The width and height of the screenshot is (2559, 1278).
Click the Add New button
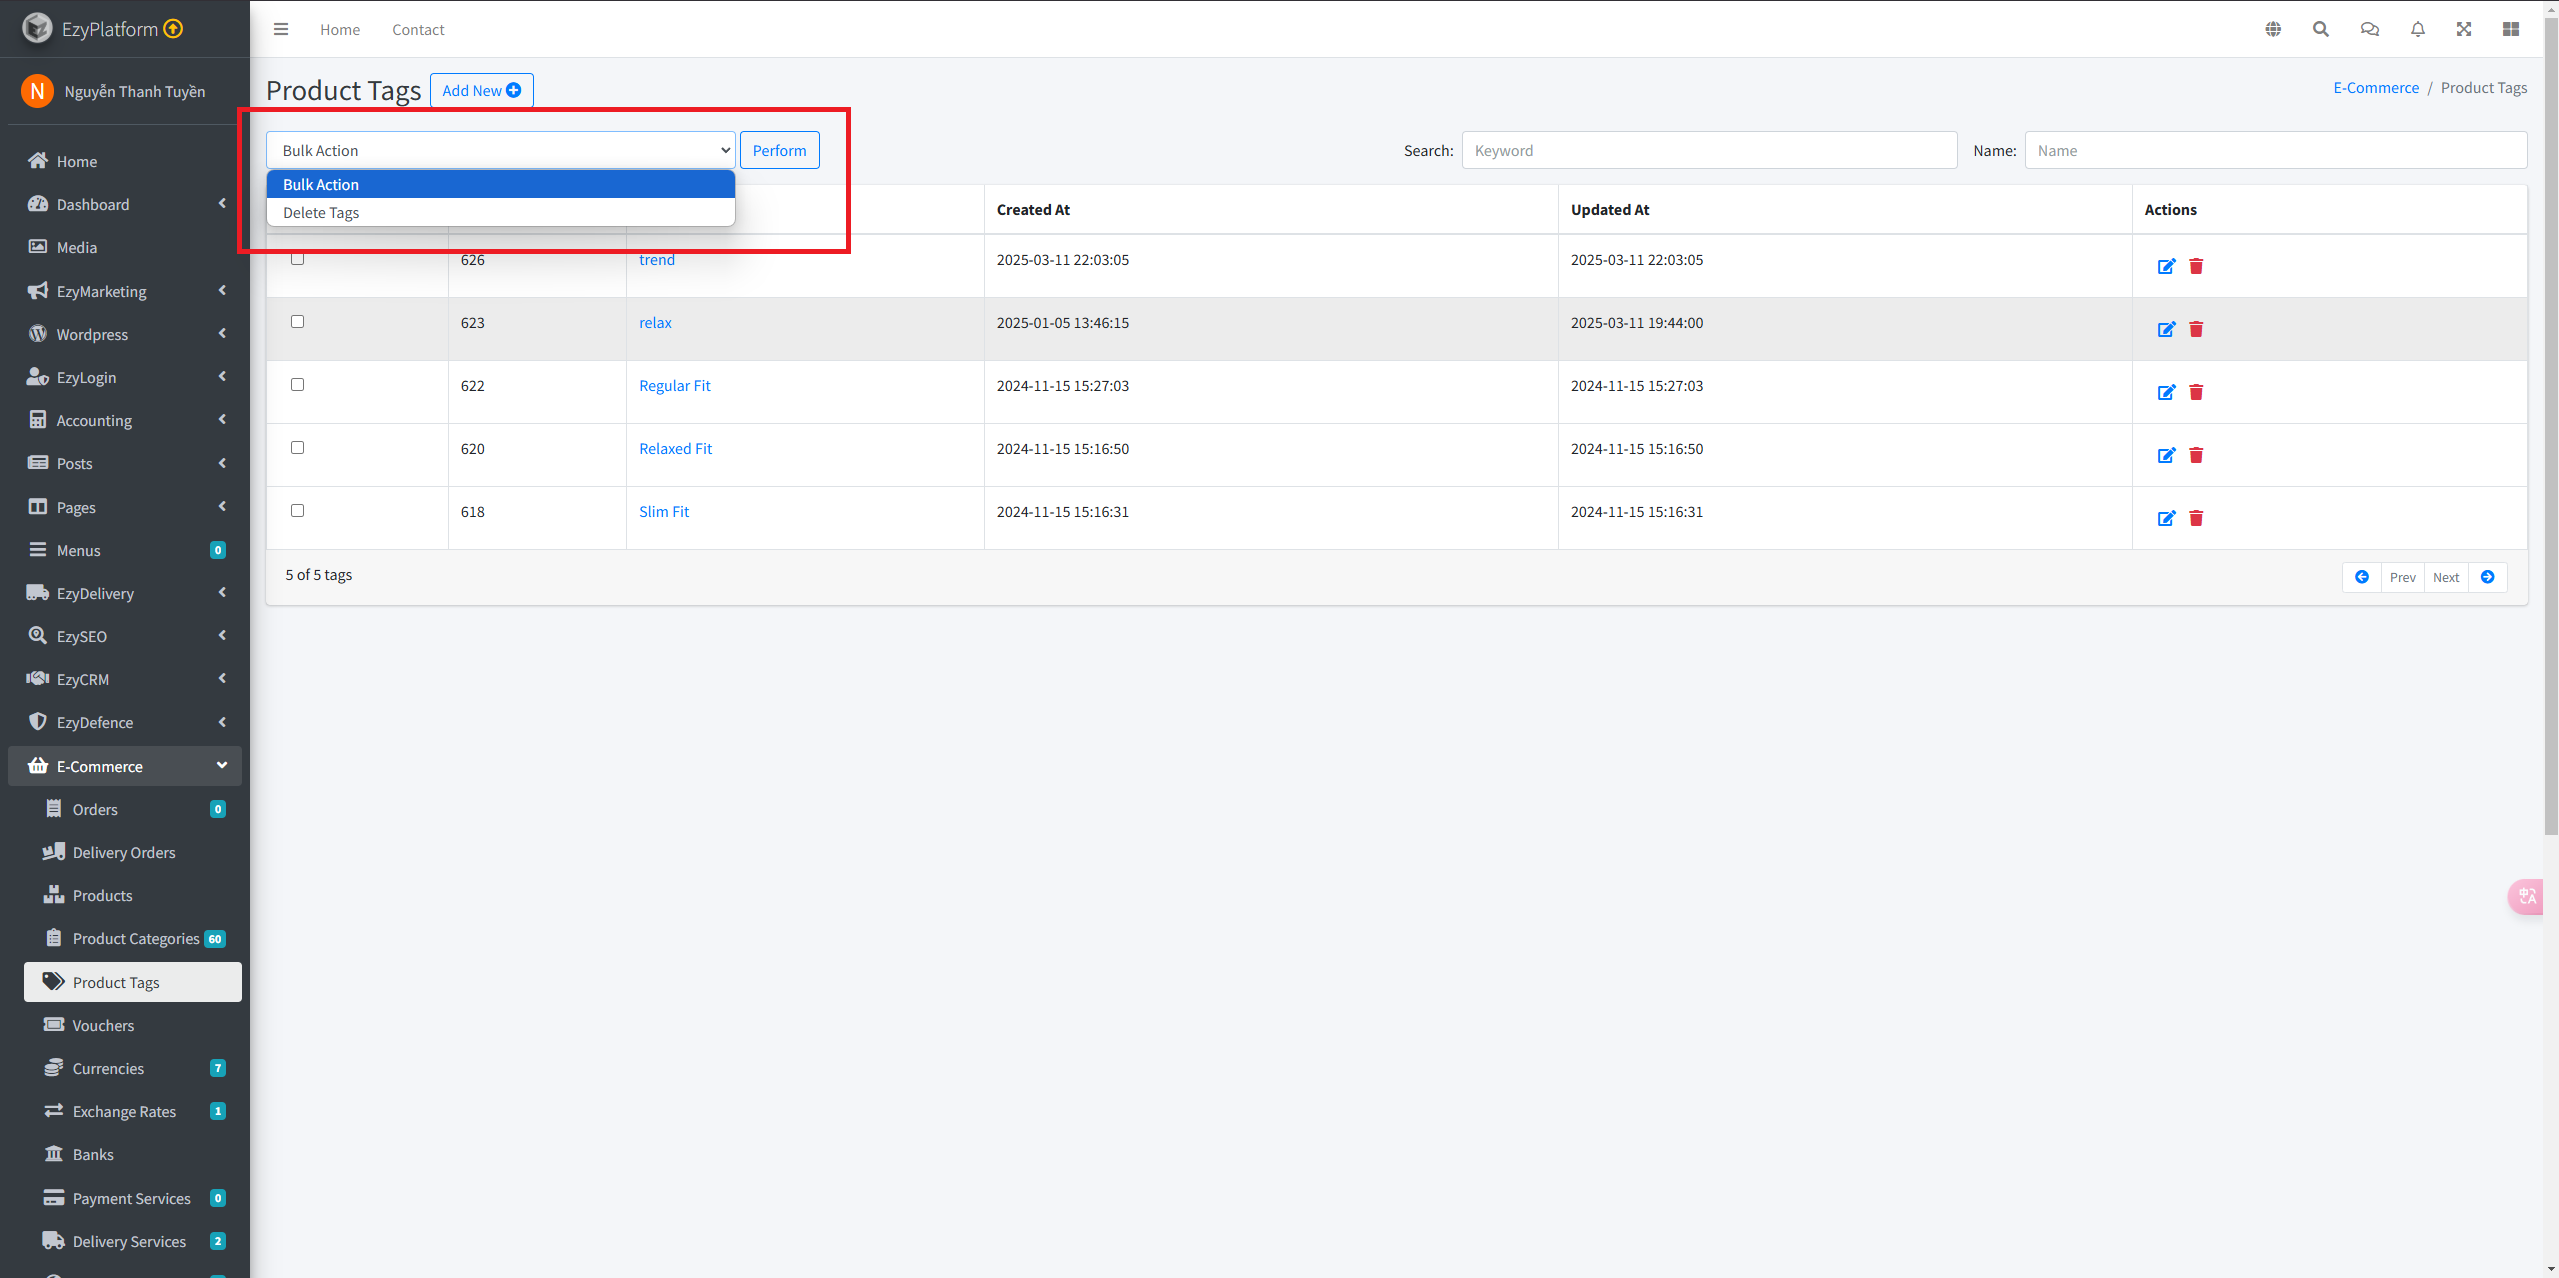[x=481, y=90]
